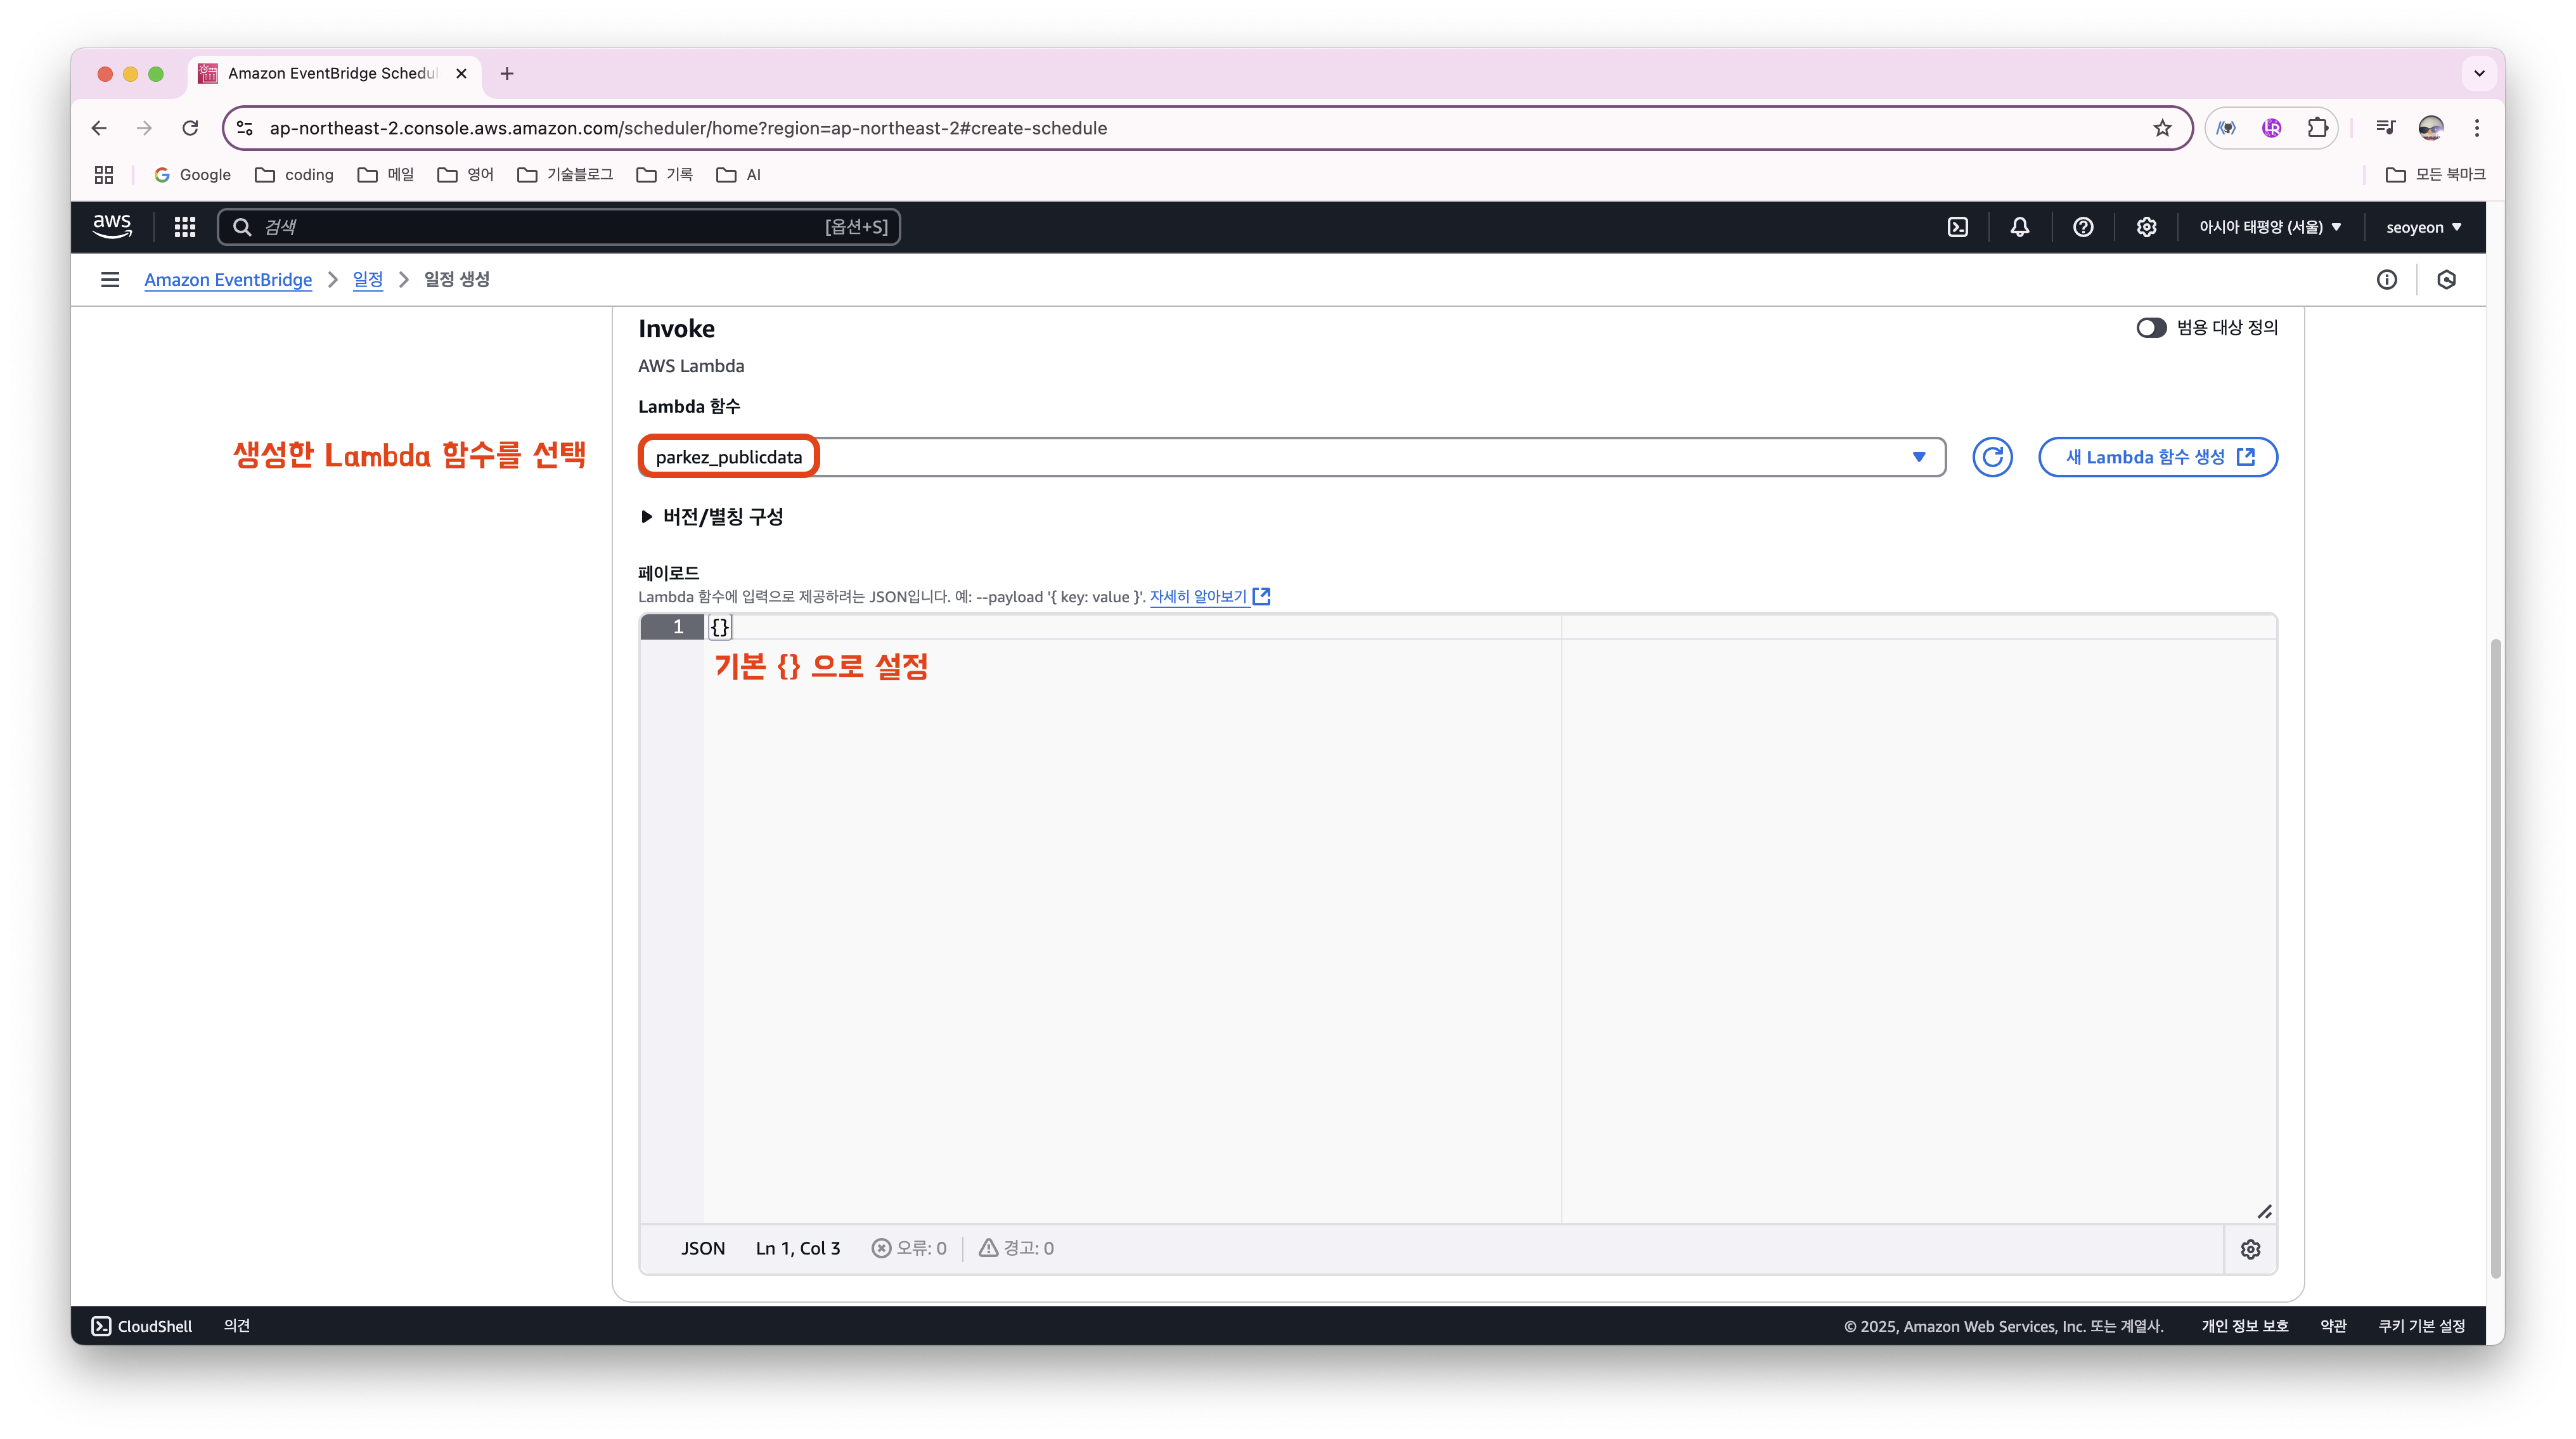Close the EventBridge browser tab
Image resolution: width=2576 pixels, height=1439 pixels.
click(461, 73)
